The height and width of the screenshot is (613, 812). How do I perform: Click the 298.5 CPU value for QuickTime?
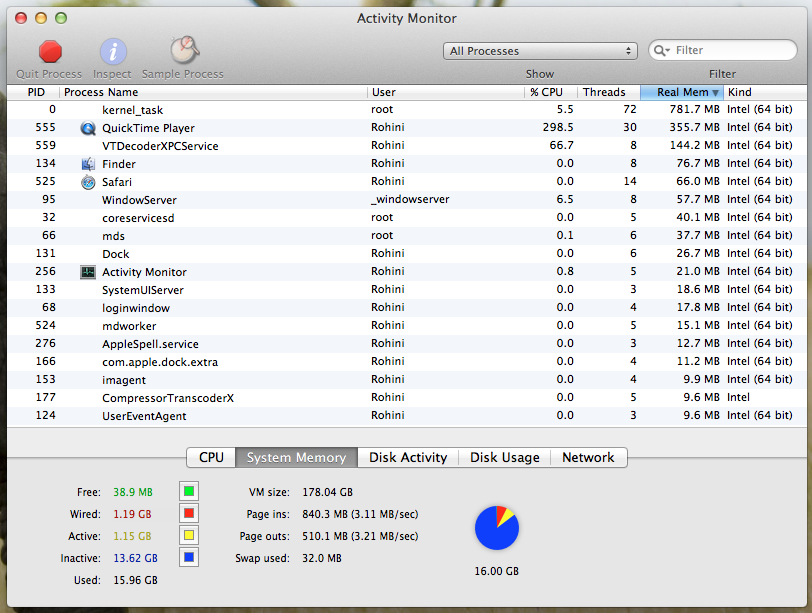(558, 127)
